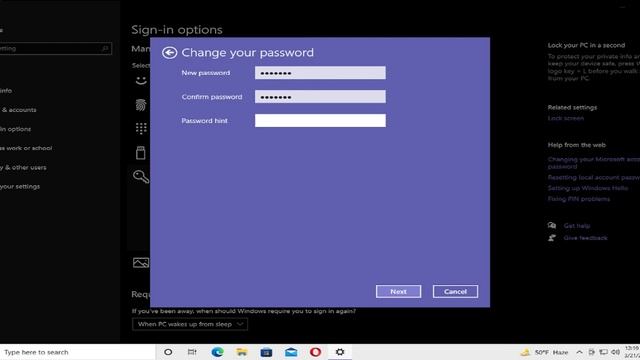
Task: Select the Windows Hello Face smiley icon
Action: pyautogui.click(x=141, y=80)
